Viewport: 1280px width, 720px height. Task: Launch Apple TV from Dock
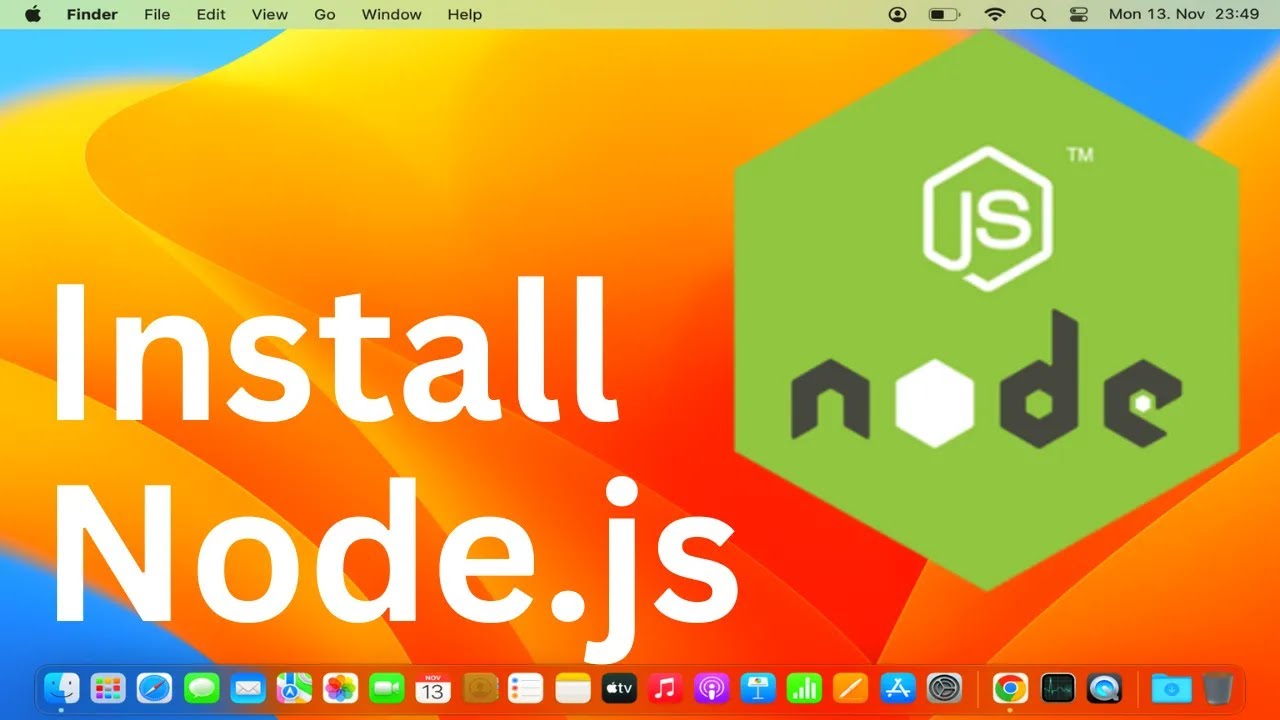click(619, 688)
